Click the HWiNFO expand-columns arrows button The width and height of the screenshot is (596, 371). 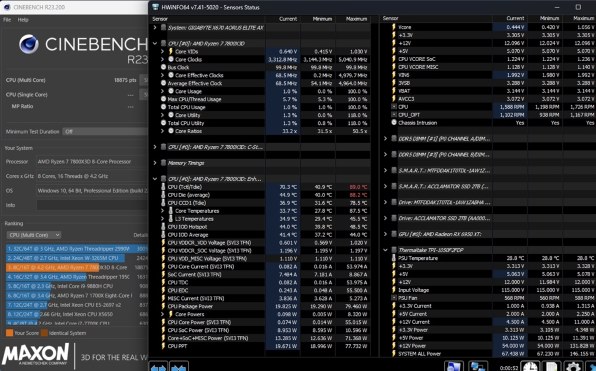point(159,366)
